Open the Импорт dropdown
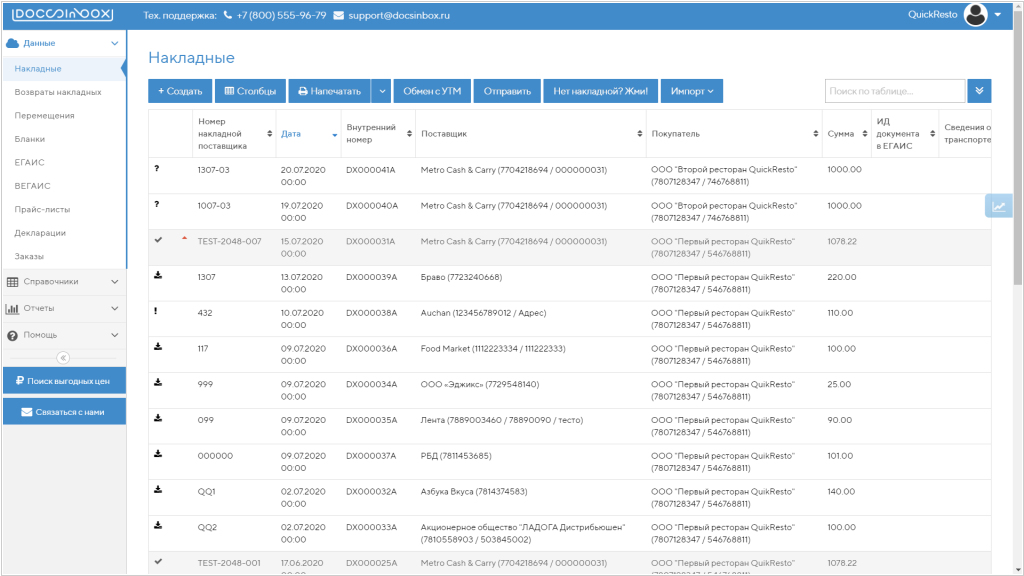Screen dimensions: 1024x576 [x=692, y=91]
